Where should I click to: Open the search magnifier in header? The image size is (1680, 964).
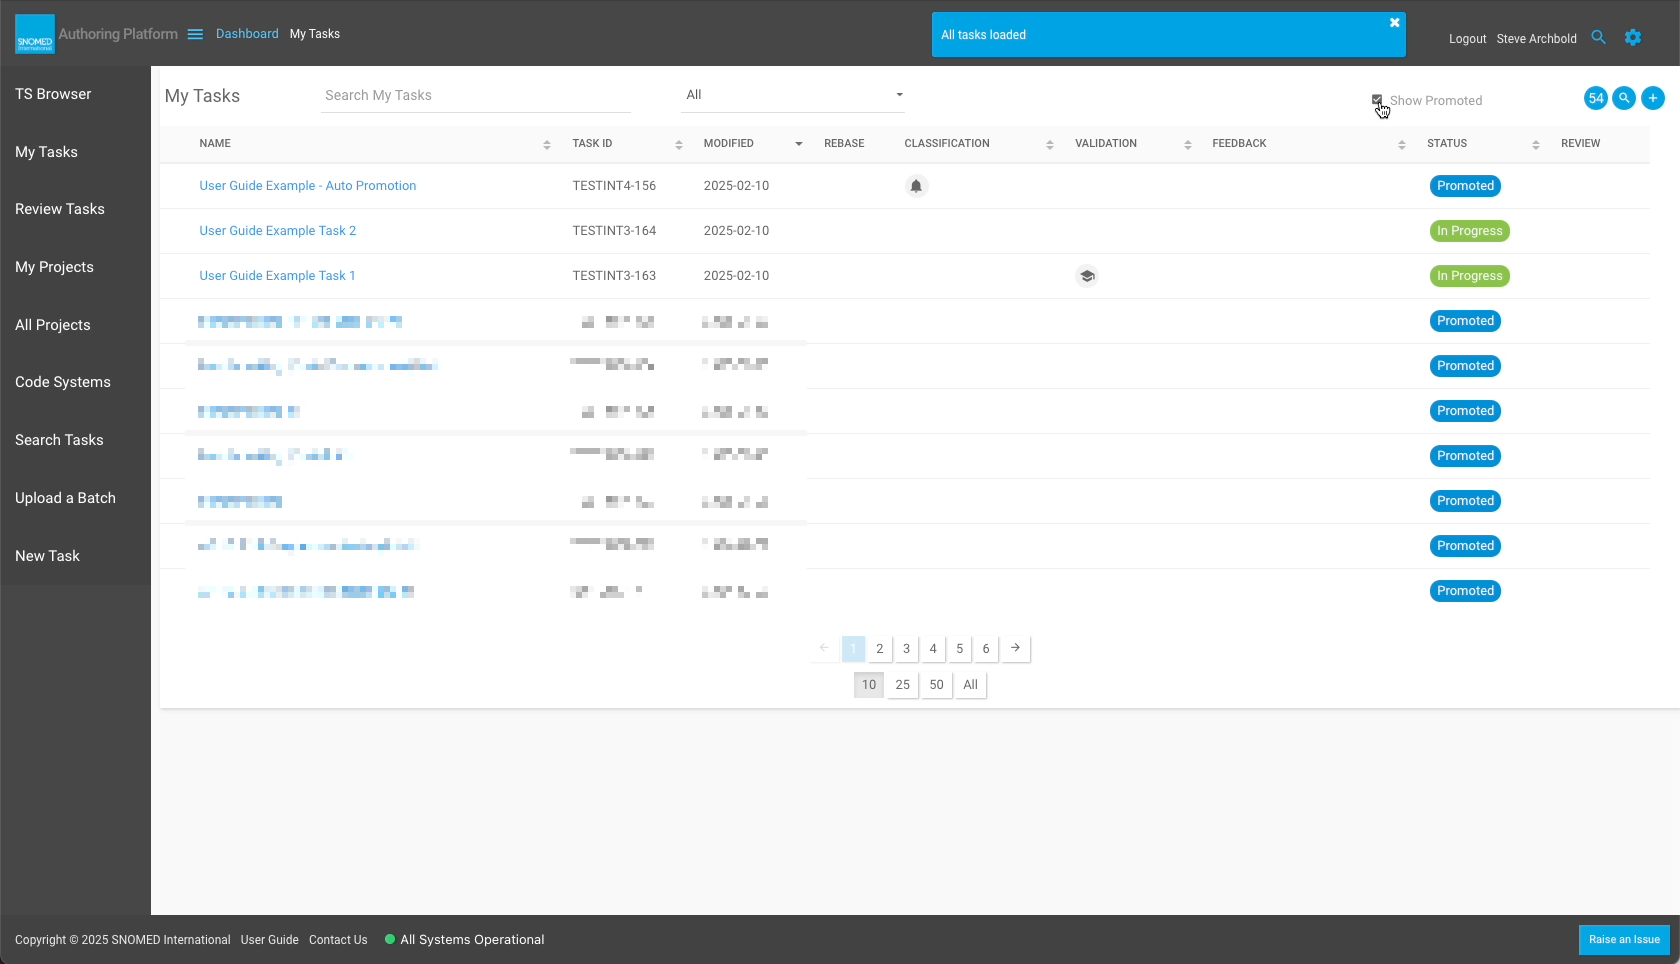point(1598,37)
